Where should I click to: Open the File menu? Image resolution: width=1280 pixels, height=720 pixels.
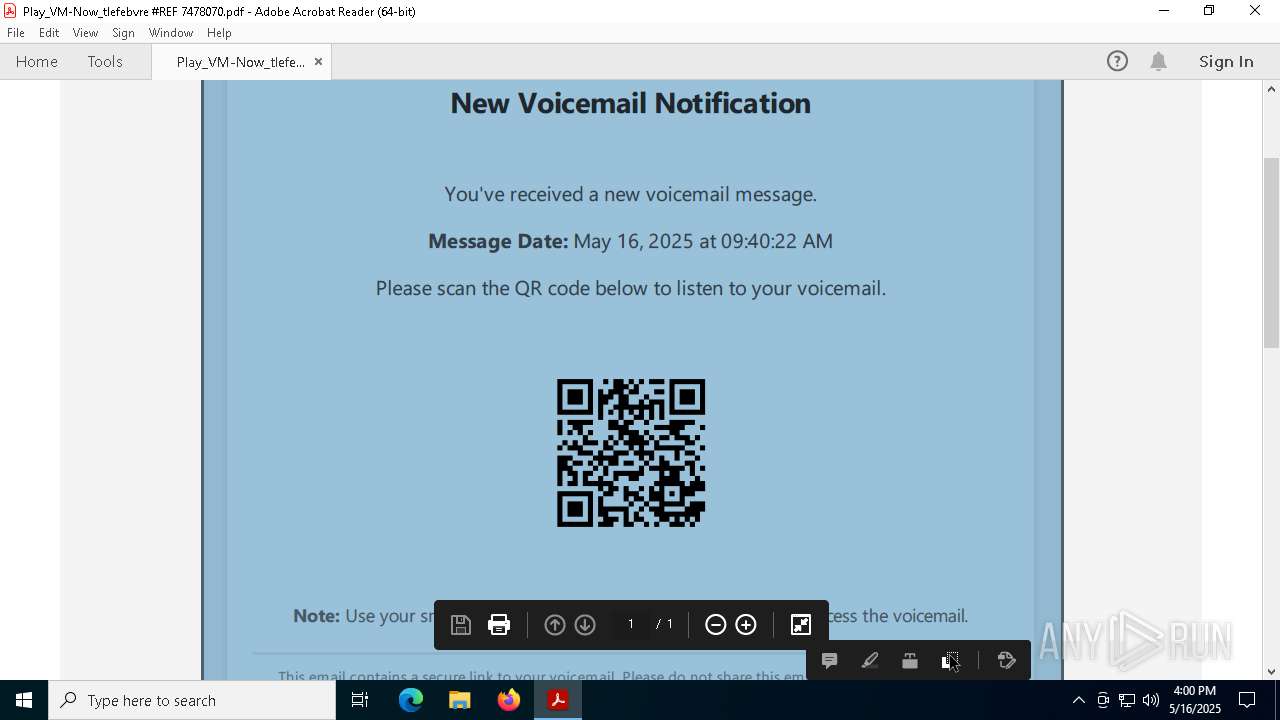click(16, 33)
